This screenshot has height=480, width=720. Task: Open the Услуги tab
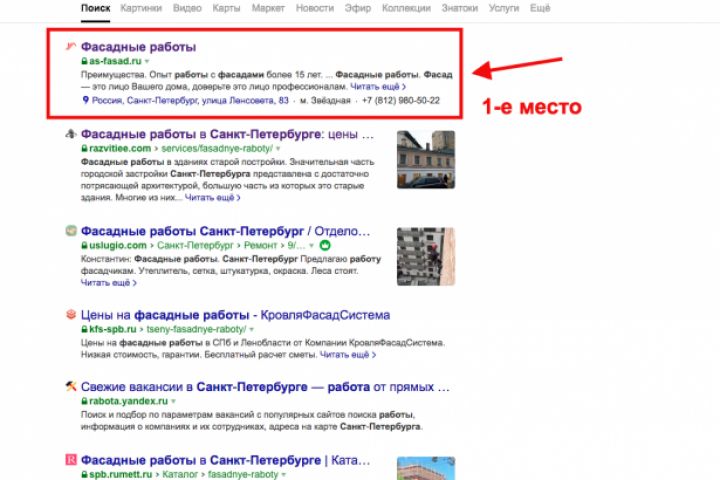click(x=503, y=8)
